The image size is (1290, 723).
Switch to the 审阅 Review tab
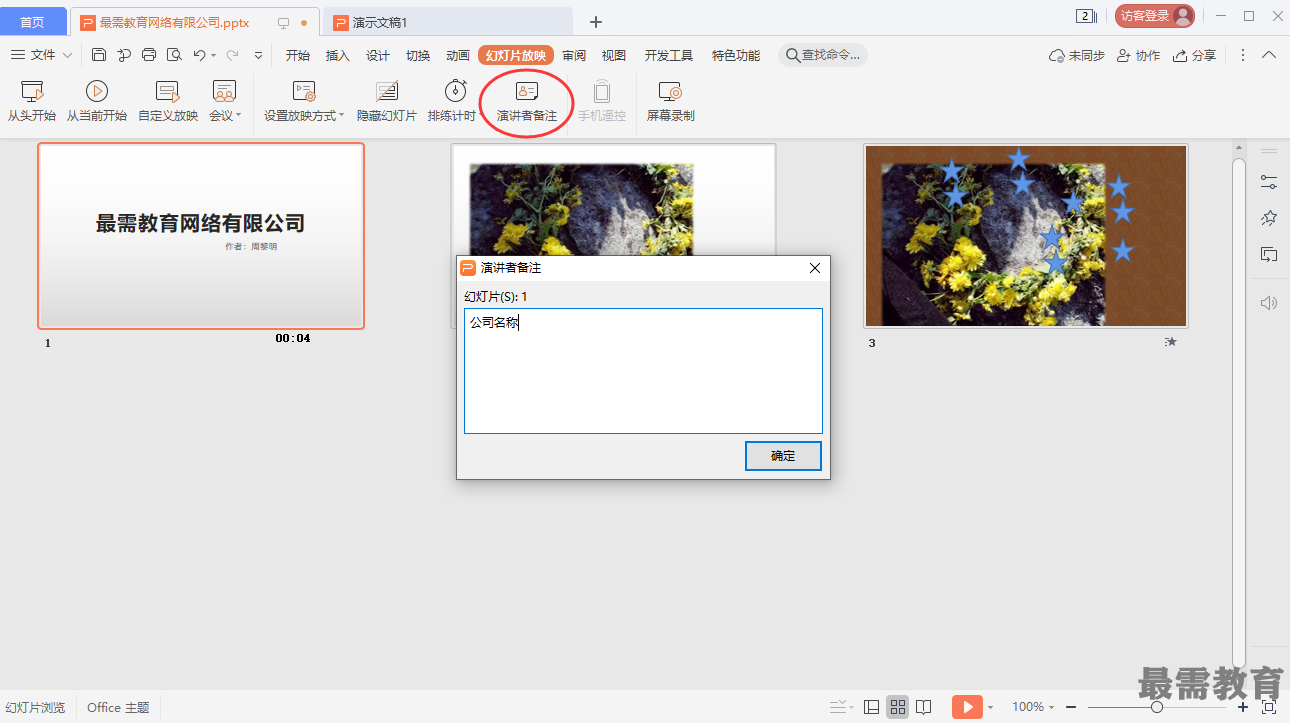[574, 55]
